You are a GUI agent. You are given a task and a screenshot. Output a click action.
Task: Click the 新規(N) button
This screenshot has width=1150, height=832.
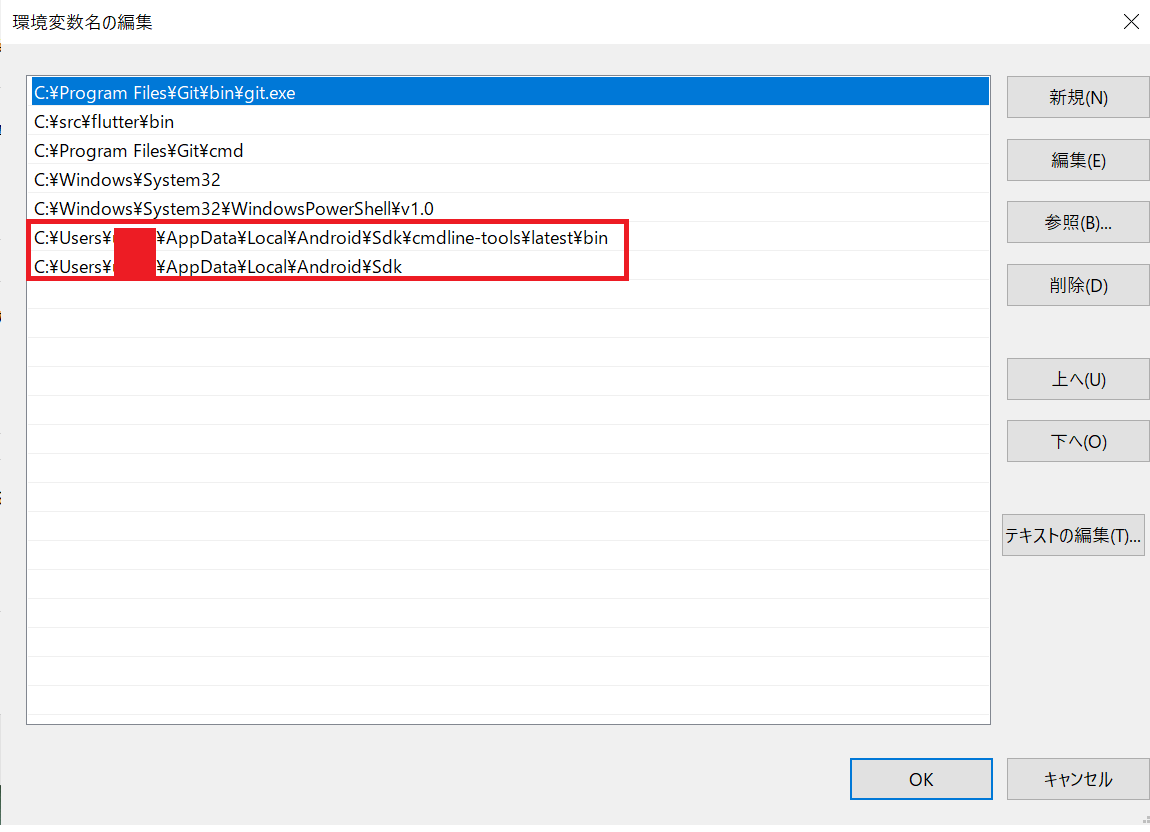1077,97
